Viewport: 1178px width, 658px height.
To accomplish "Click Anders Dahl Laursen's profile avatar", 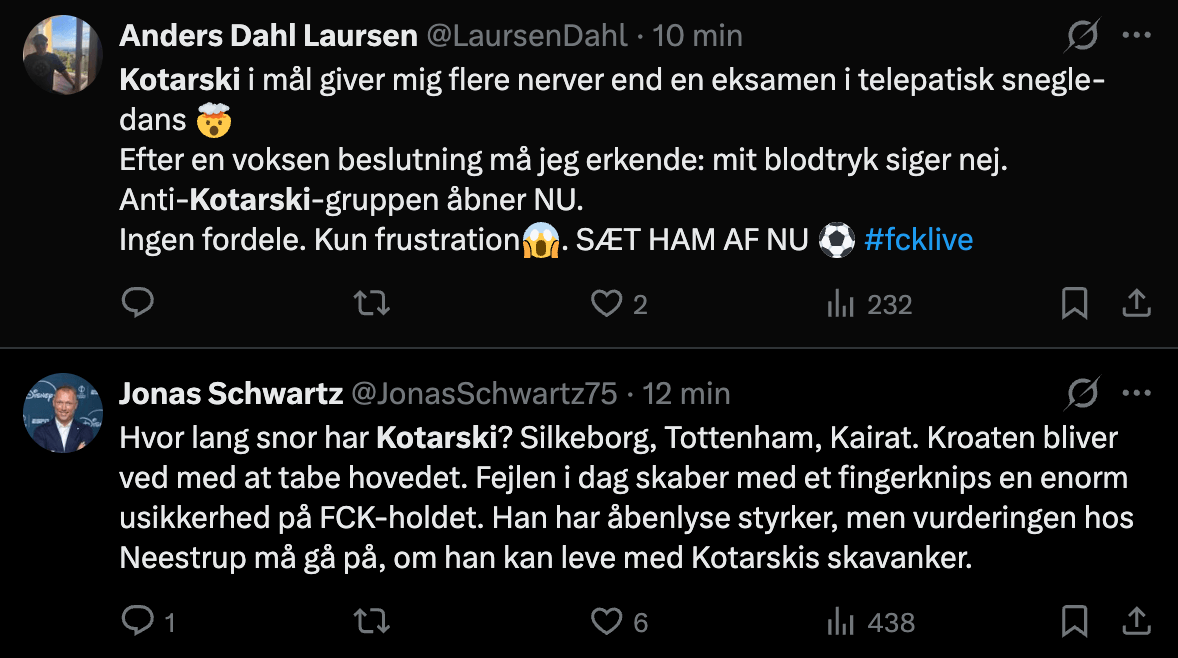I will tap(63, 55).
